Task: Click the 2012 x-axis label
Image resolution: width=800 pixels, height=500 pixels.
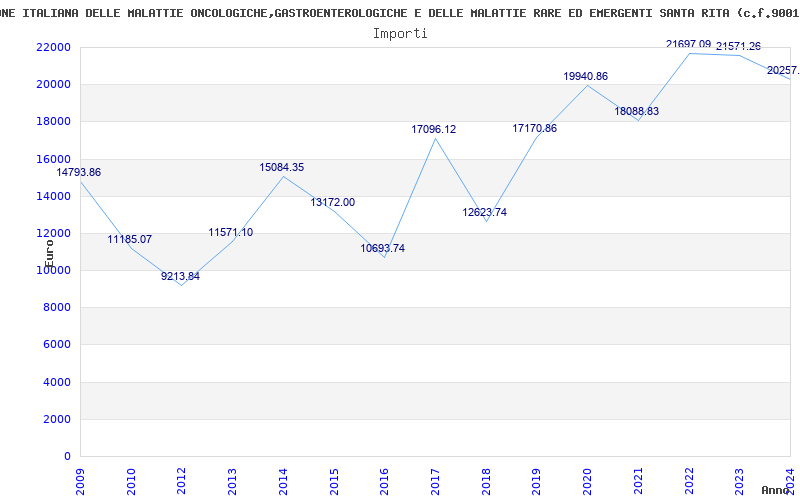Action: [181, 482]
